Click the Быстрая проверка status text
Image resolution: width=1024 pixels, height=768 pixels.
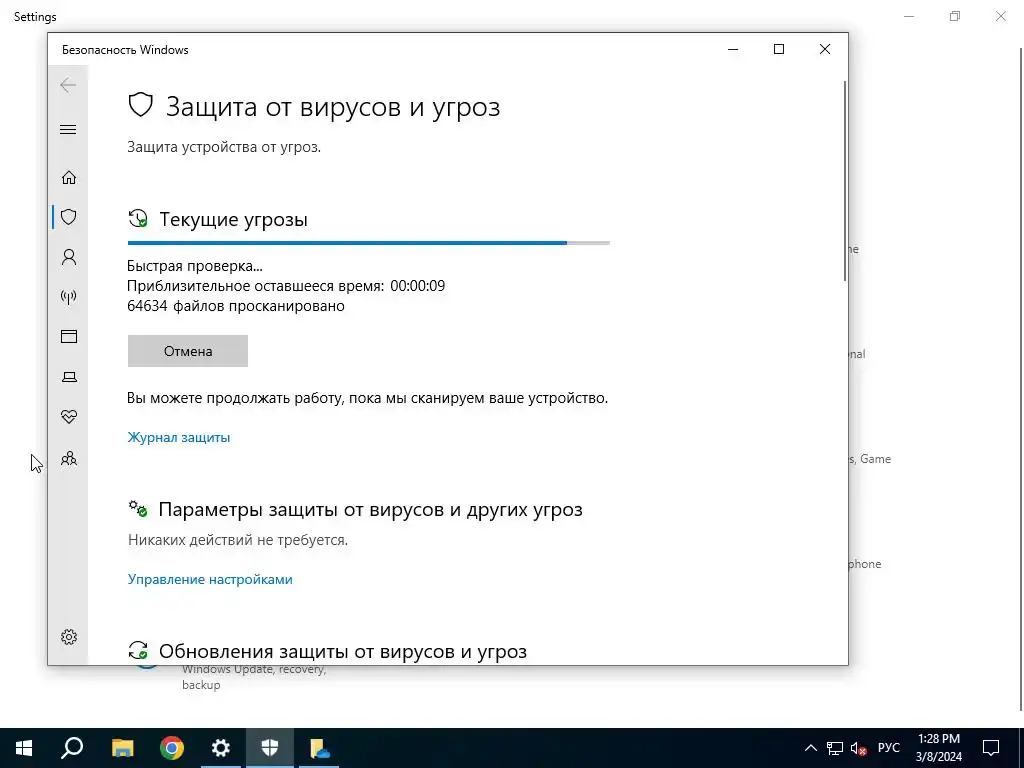(x=195, y=266)
